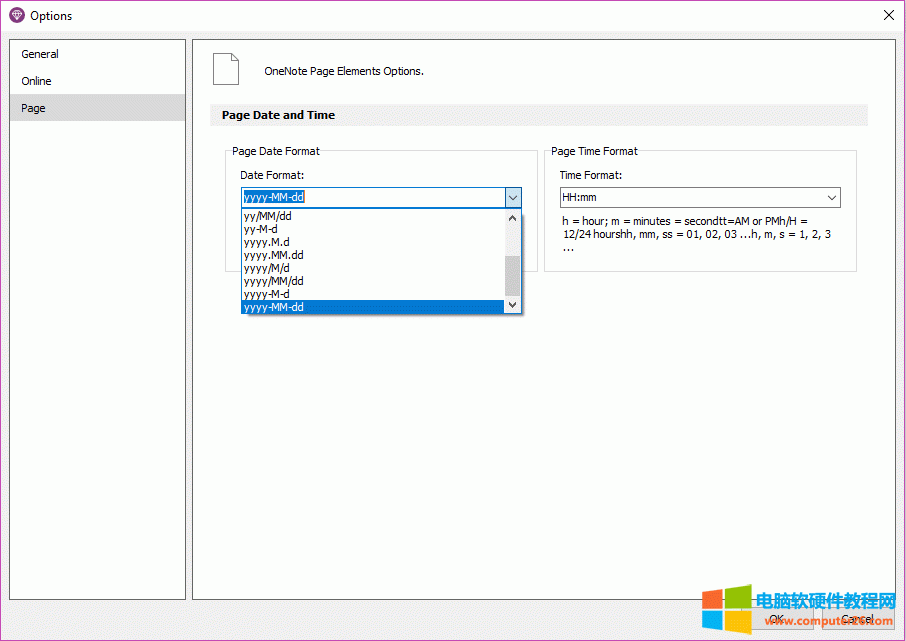The height and width of the screenshot is (641, 906).
Task: Collapse the Date Format dropdown arrow
Action: [x=512, y=198]
